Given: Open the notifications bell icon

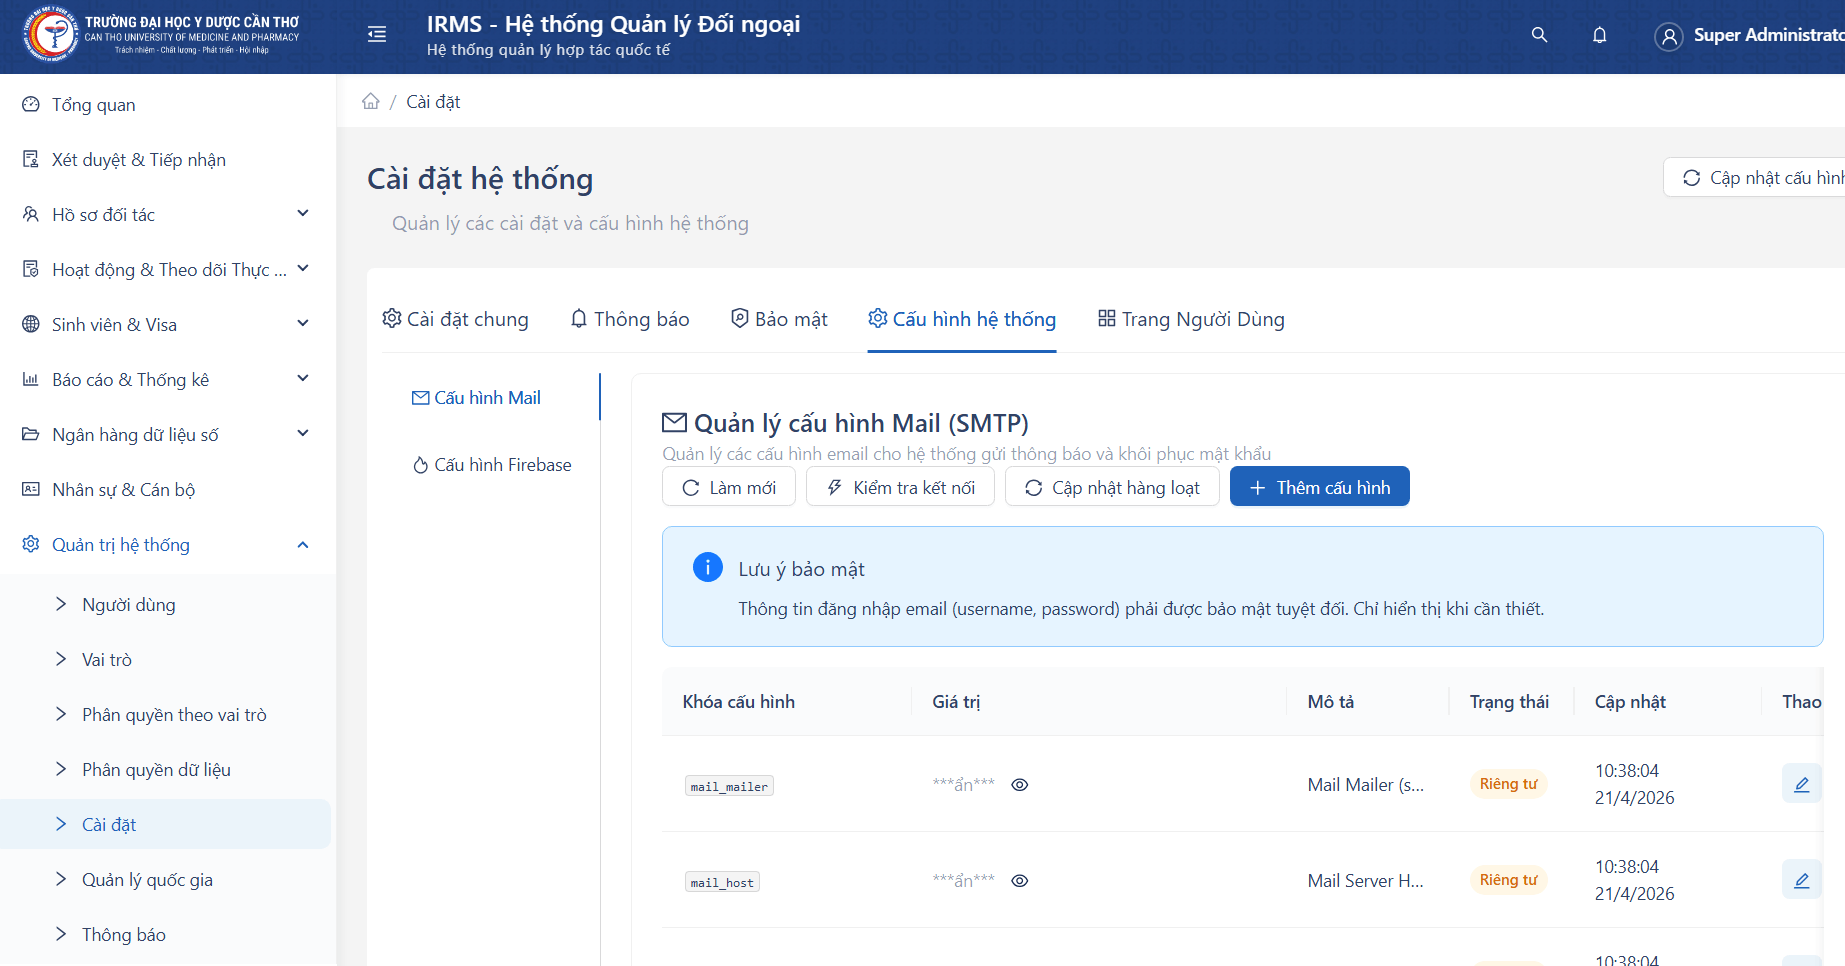Looking at the screenshot, I should pos(1599,35).
